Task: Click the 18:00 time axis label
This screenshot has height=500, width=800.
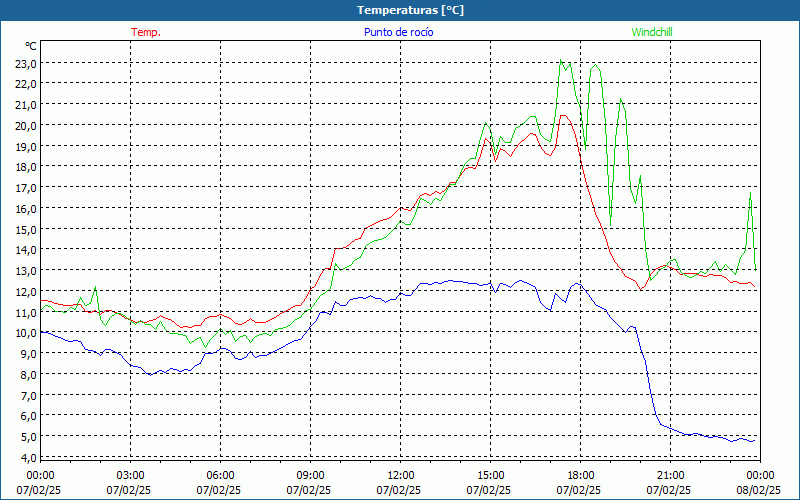Action: (x=581, y=476)
